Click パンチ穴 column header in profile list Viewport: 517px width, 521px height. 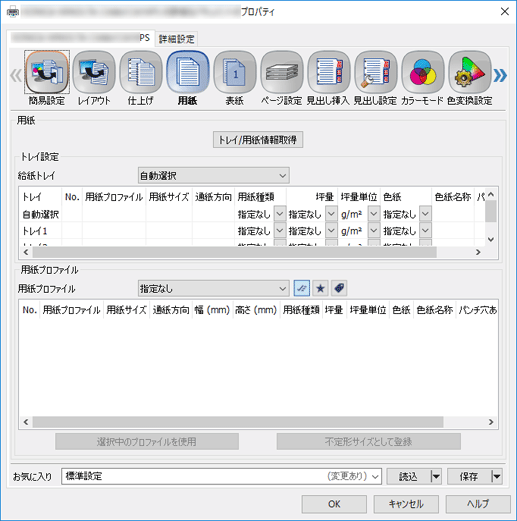click(477, 310)
